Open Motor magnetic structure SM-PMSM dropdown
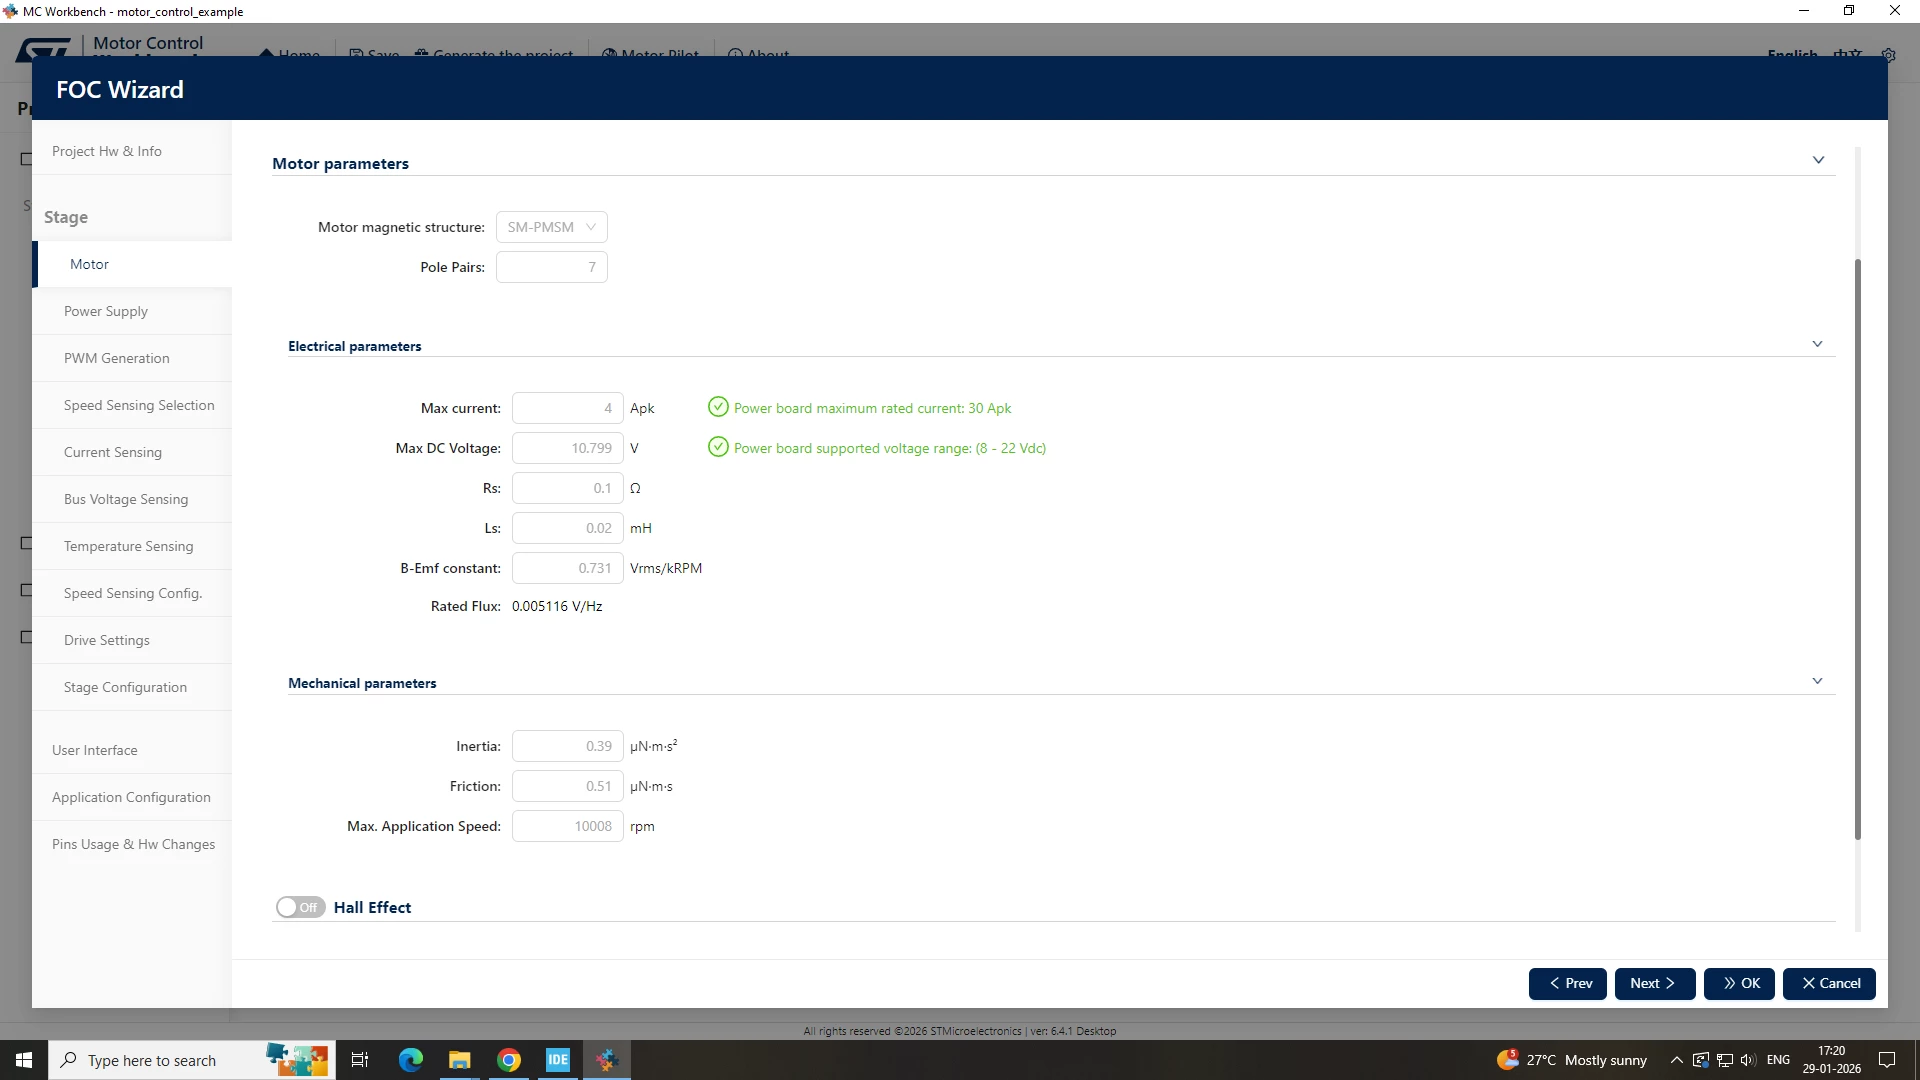This screenshot has height=1080, width=1920. [x=551, y=227]
